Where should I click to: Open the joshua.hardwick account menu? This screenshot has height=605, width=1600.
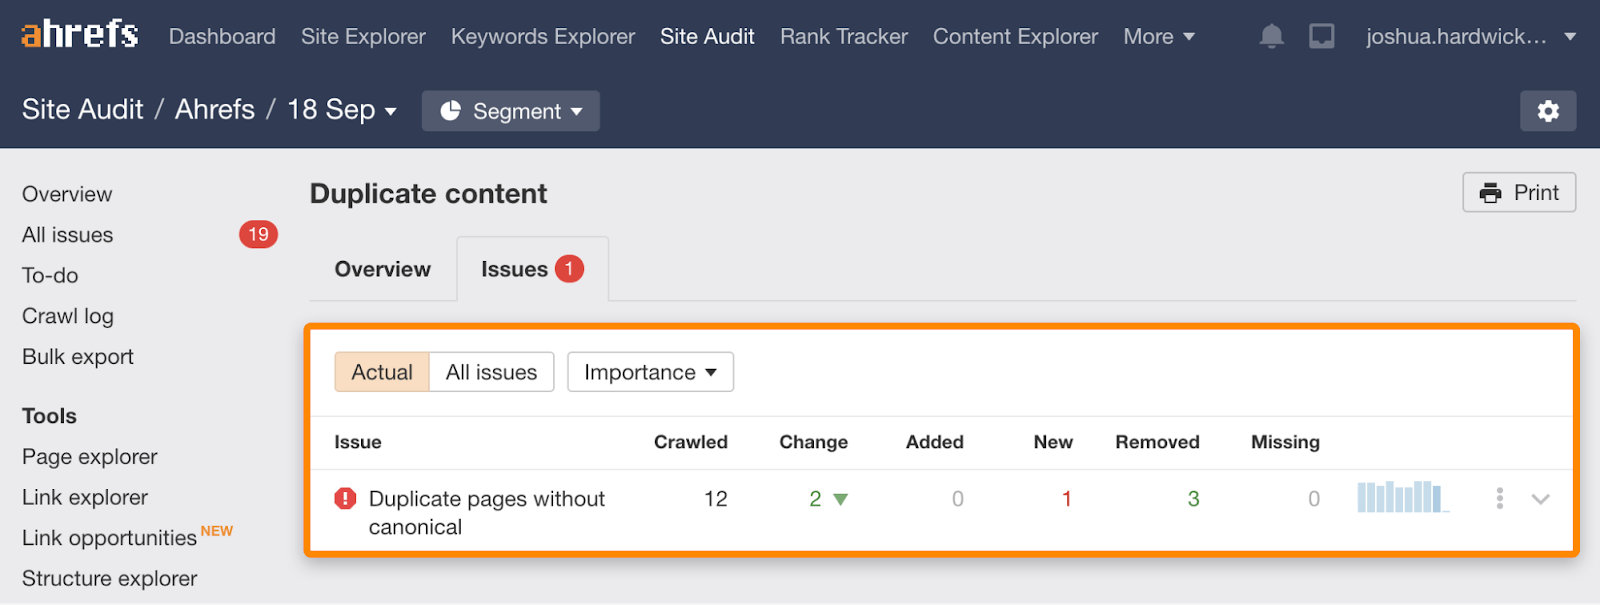[1471, 37]
